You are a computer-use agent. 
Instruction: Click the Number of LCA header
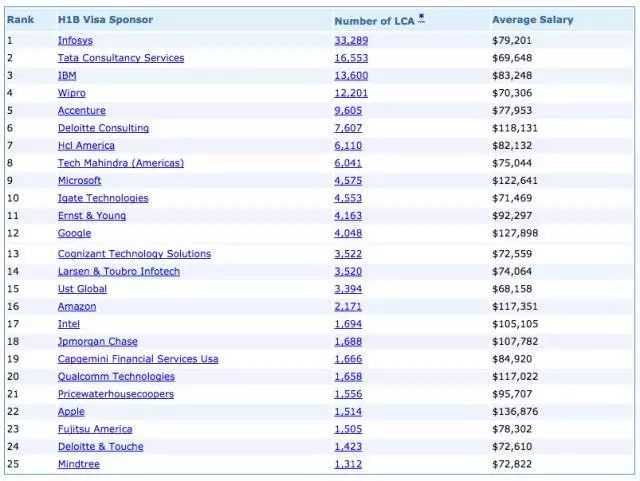pos(374,21)
